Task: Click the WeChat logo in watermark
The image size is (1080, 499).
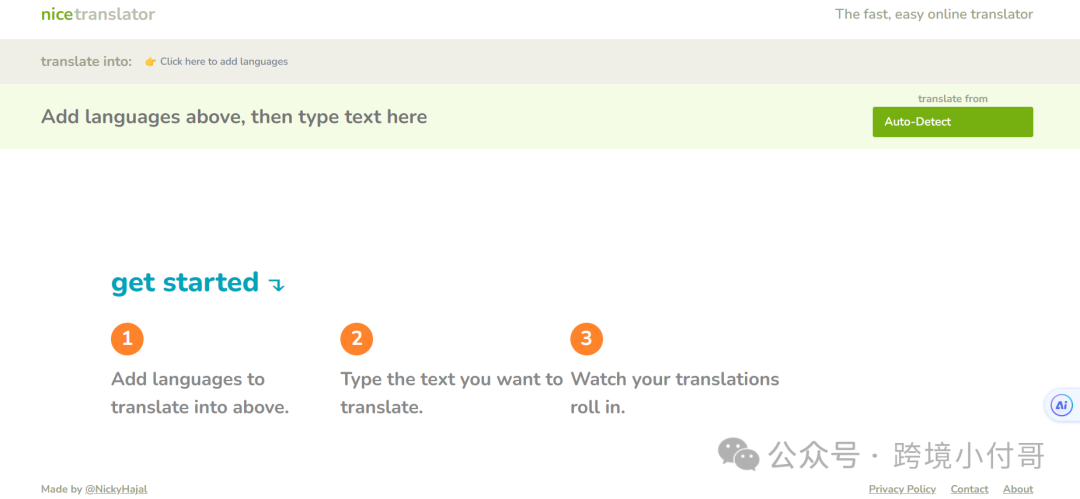Action: [738, 454]
